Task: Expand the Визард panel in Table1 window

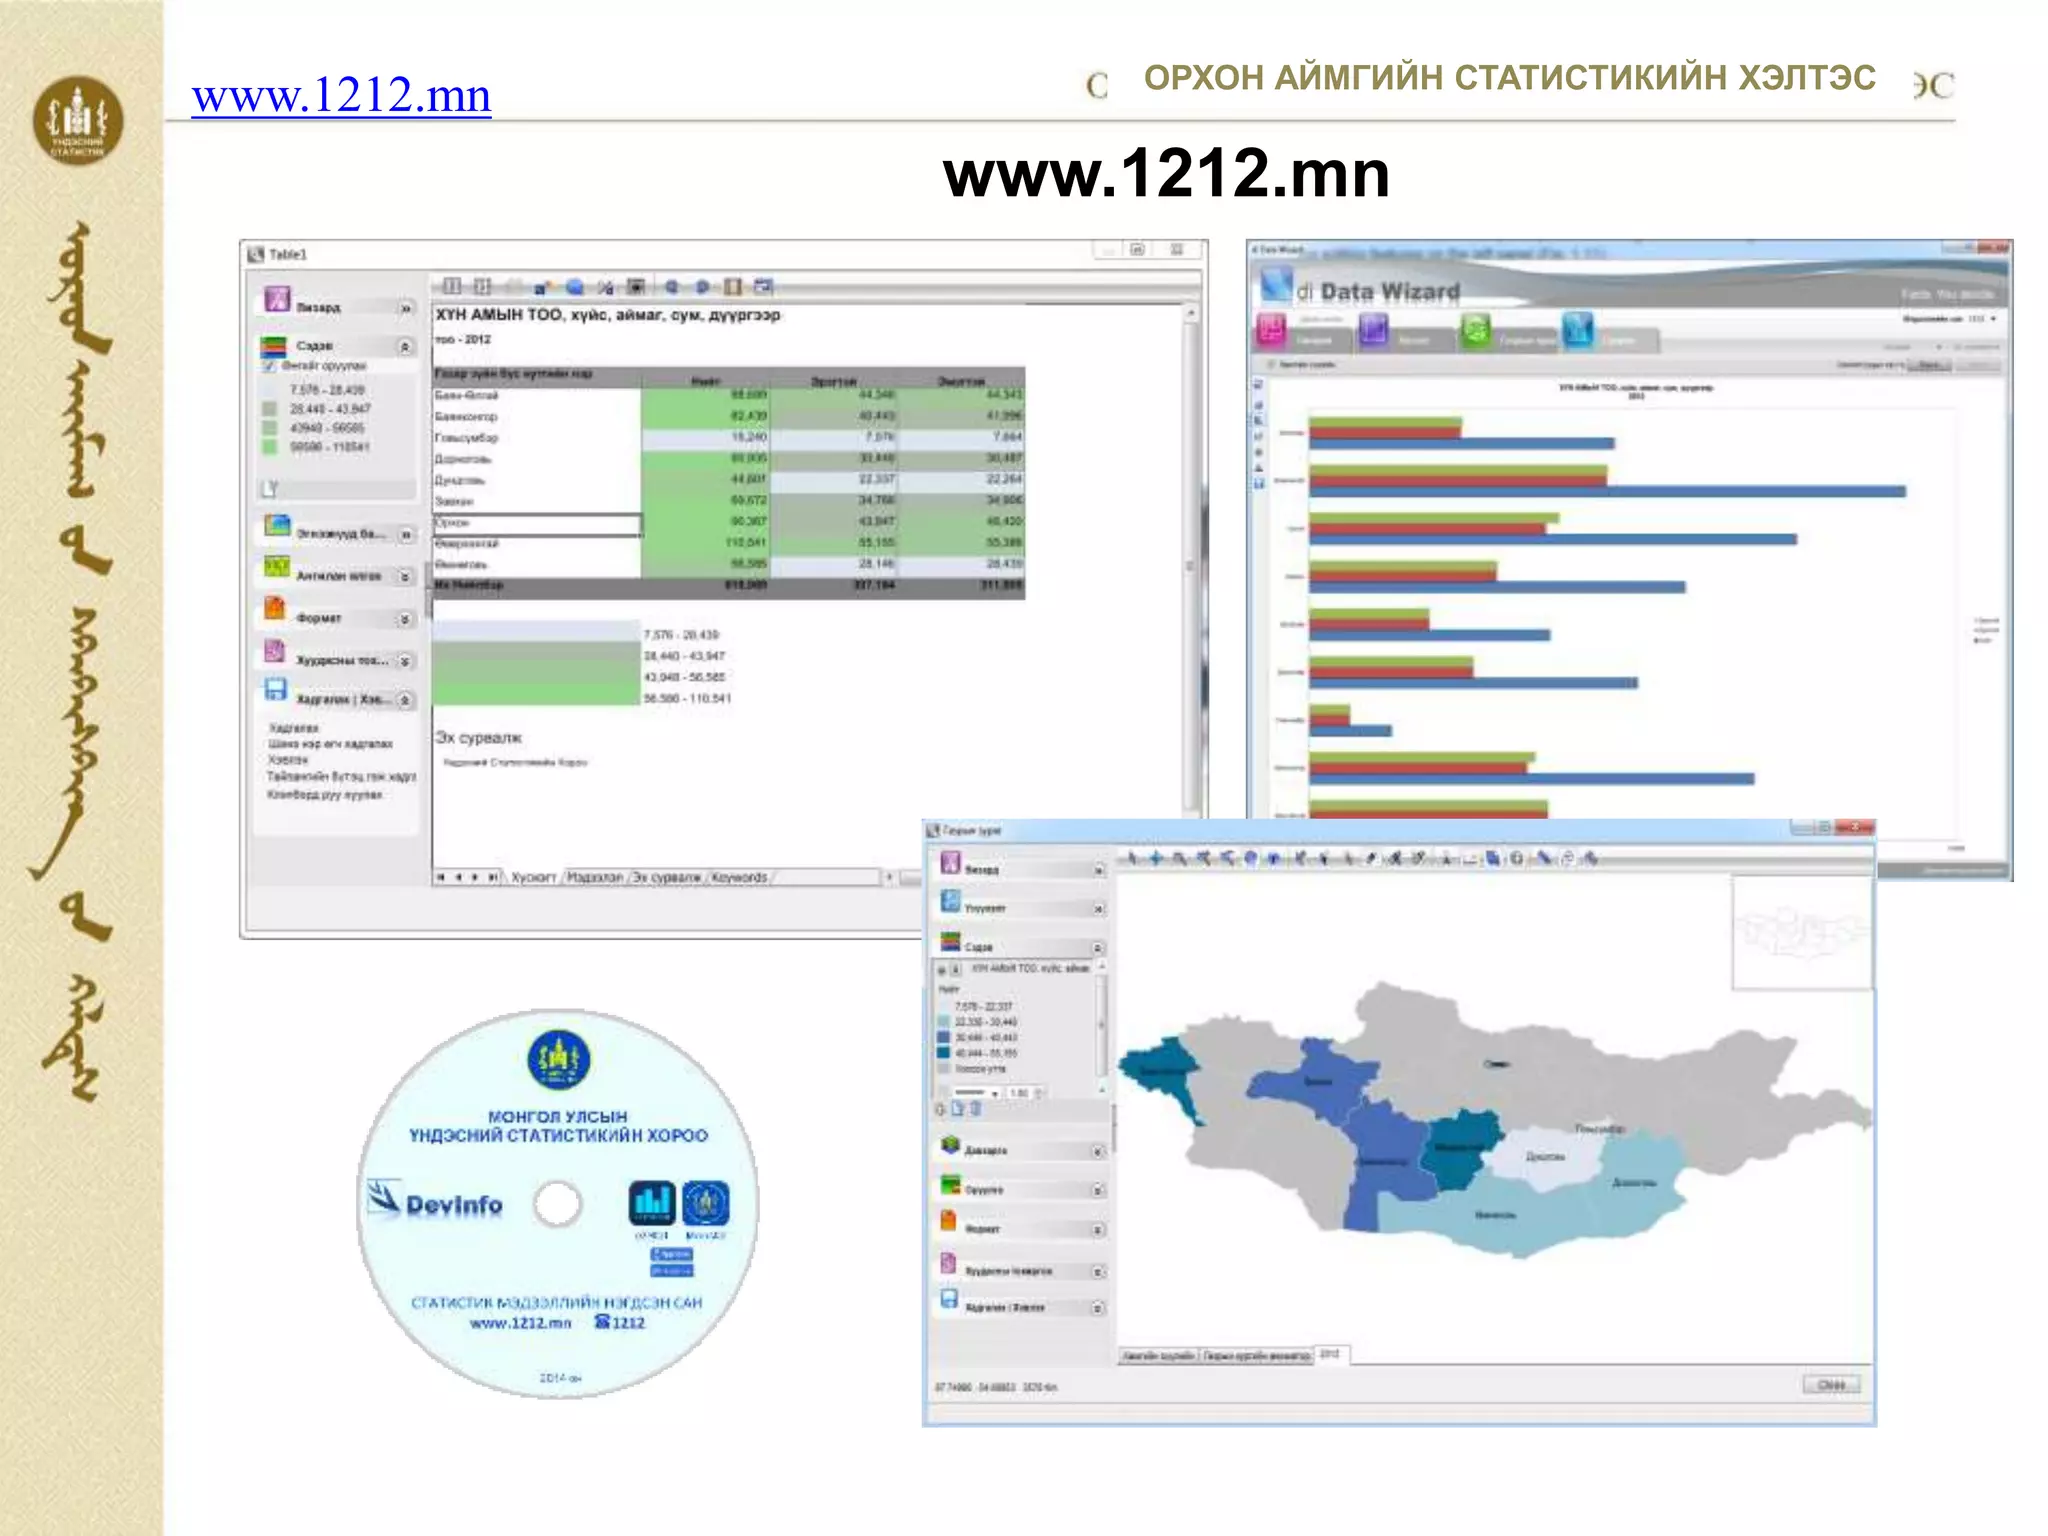Action: tap(406, 309)
